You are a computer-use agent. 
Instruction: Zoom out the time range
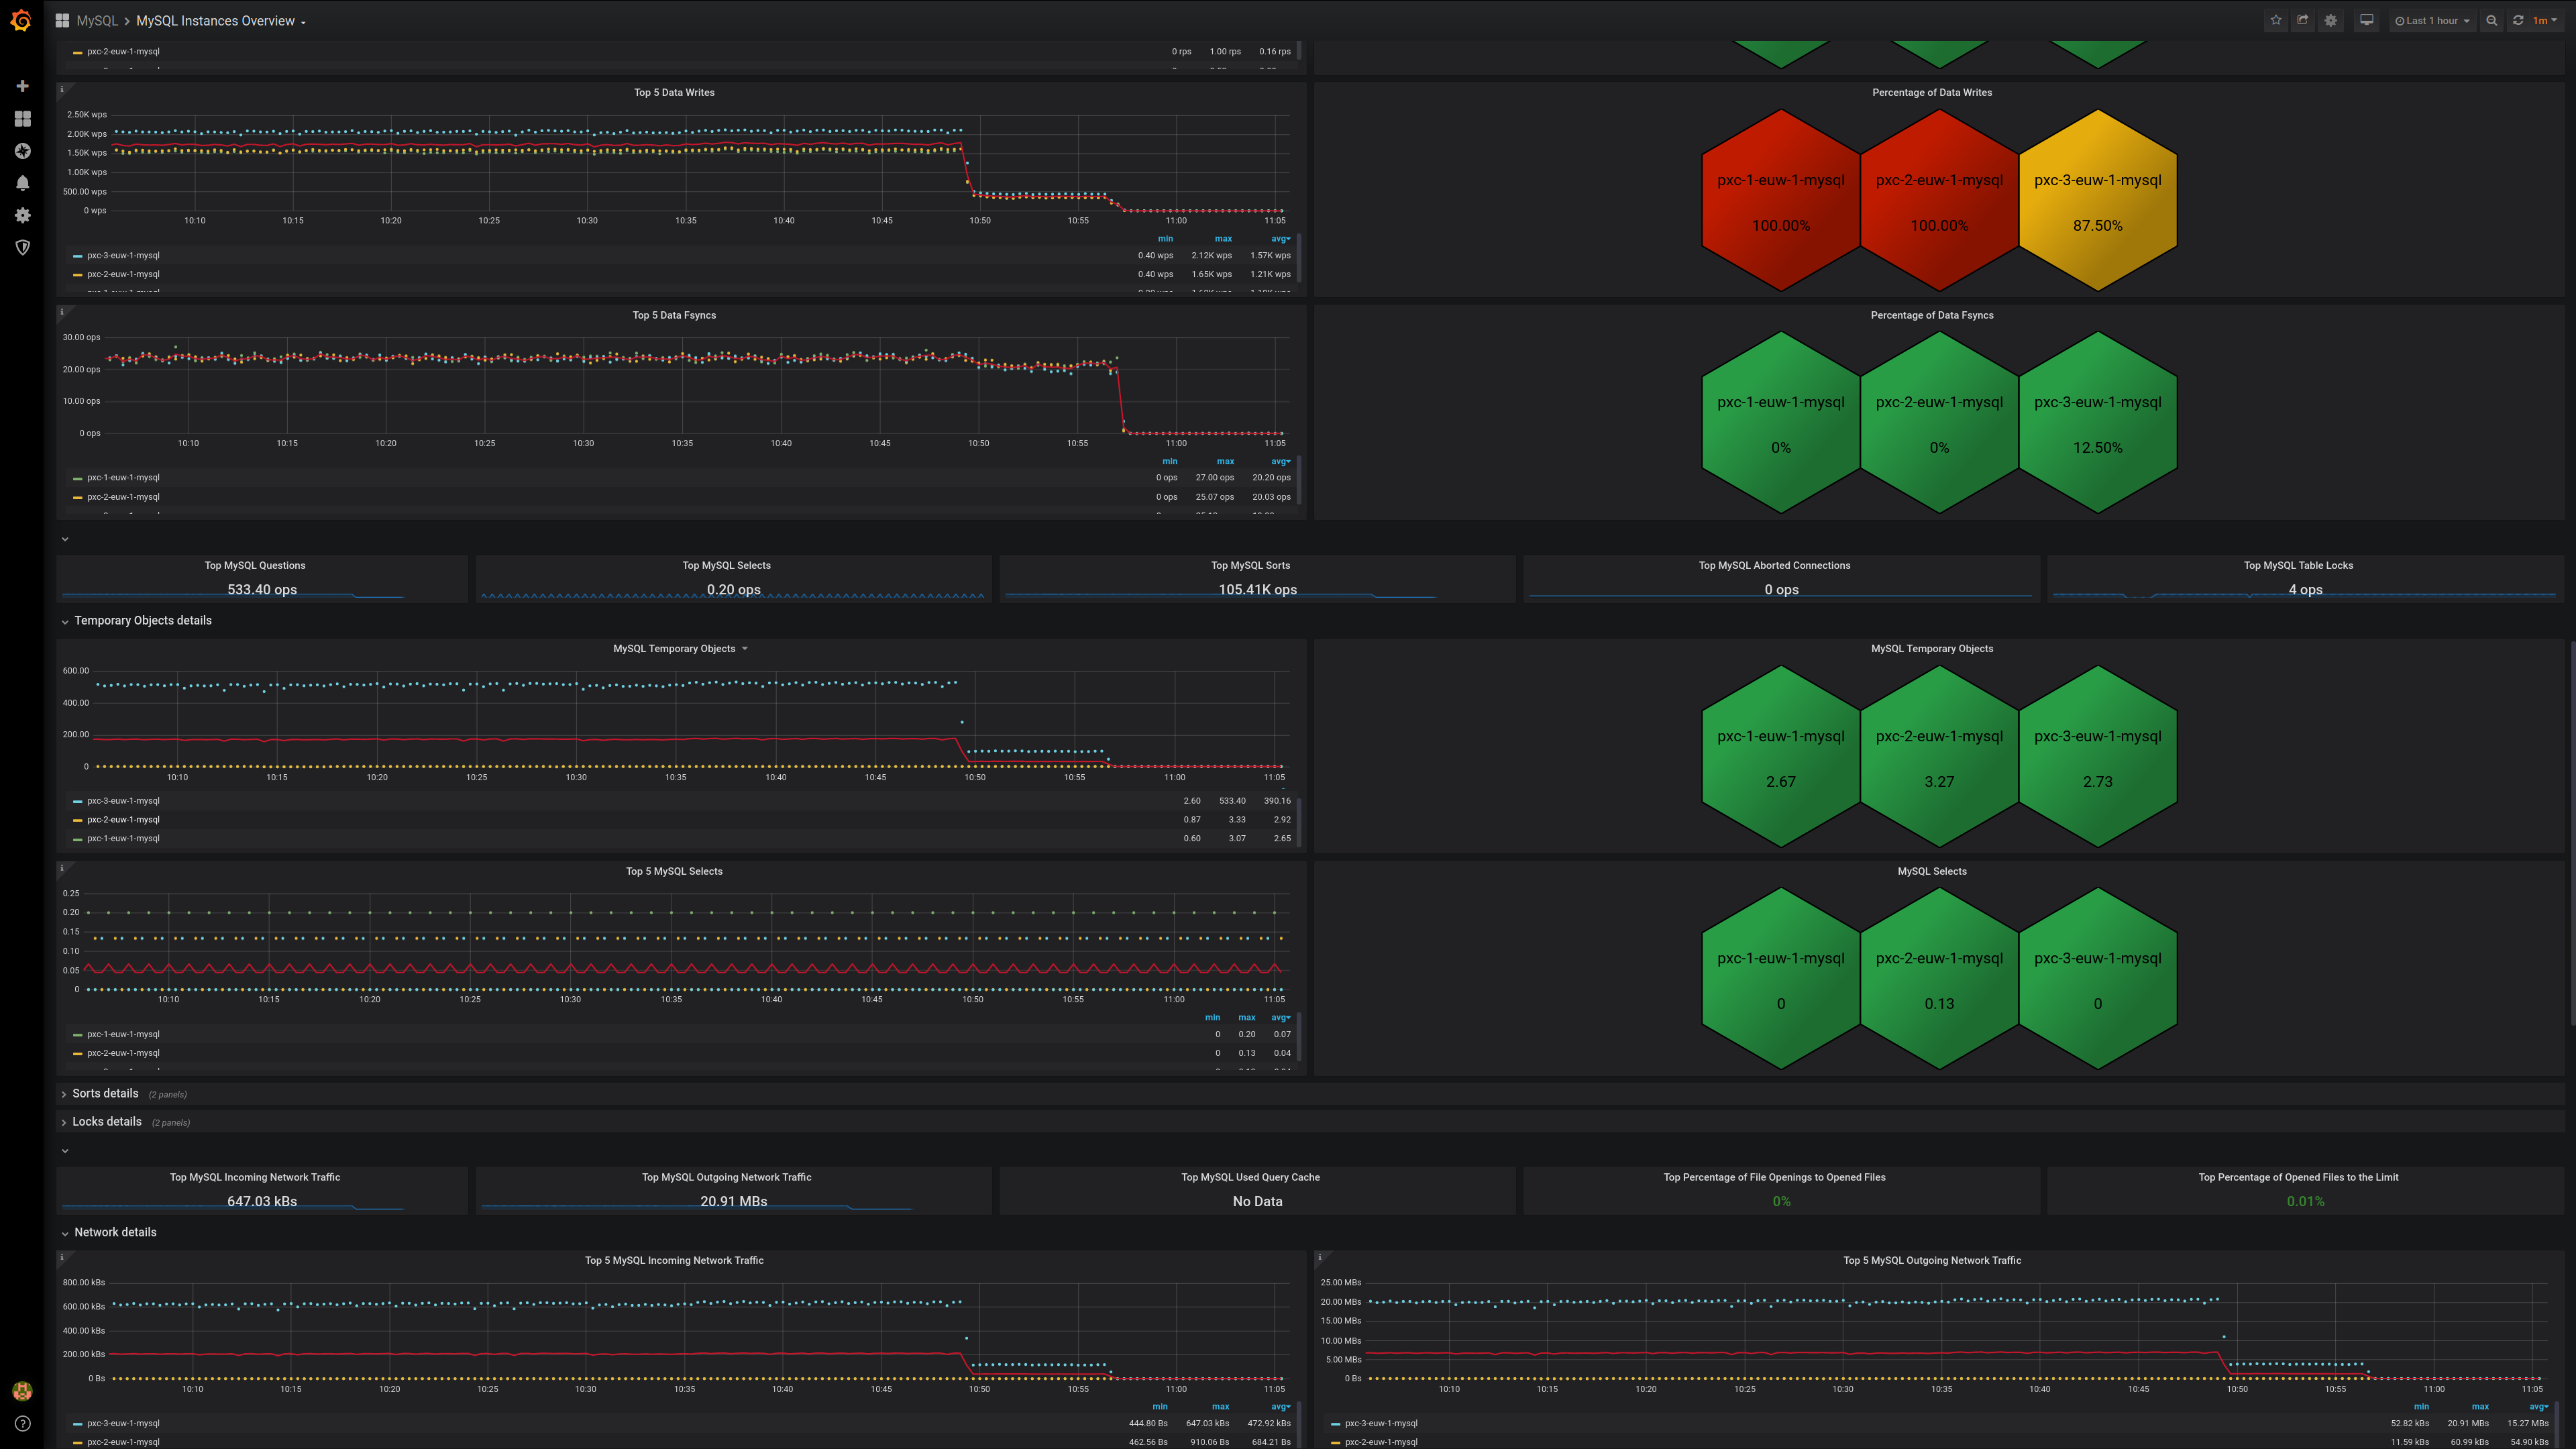pos(2491,20)
